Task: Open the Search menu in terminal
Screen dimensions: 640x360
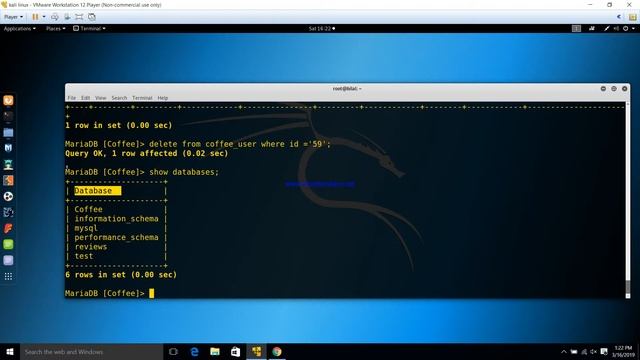Action: (x=119, y=98)
